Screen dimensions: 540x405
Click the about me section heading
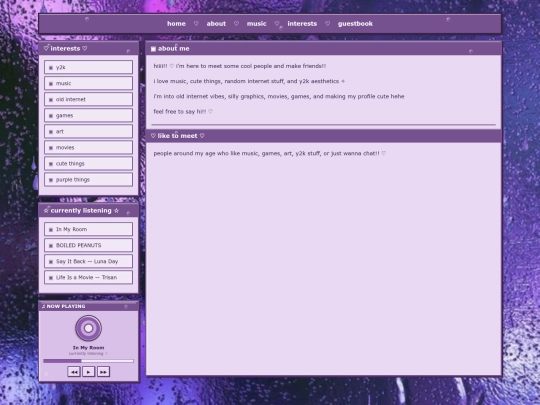tap(174, 49)
